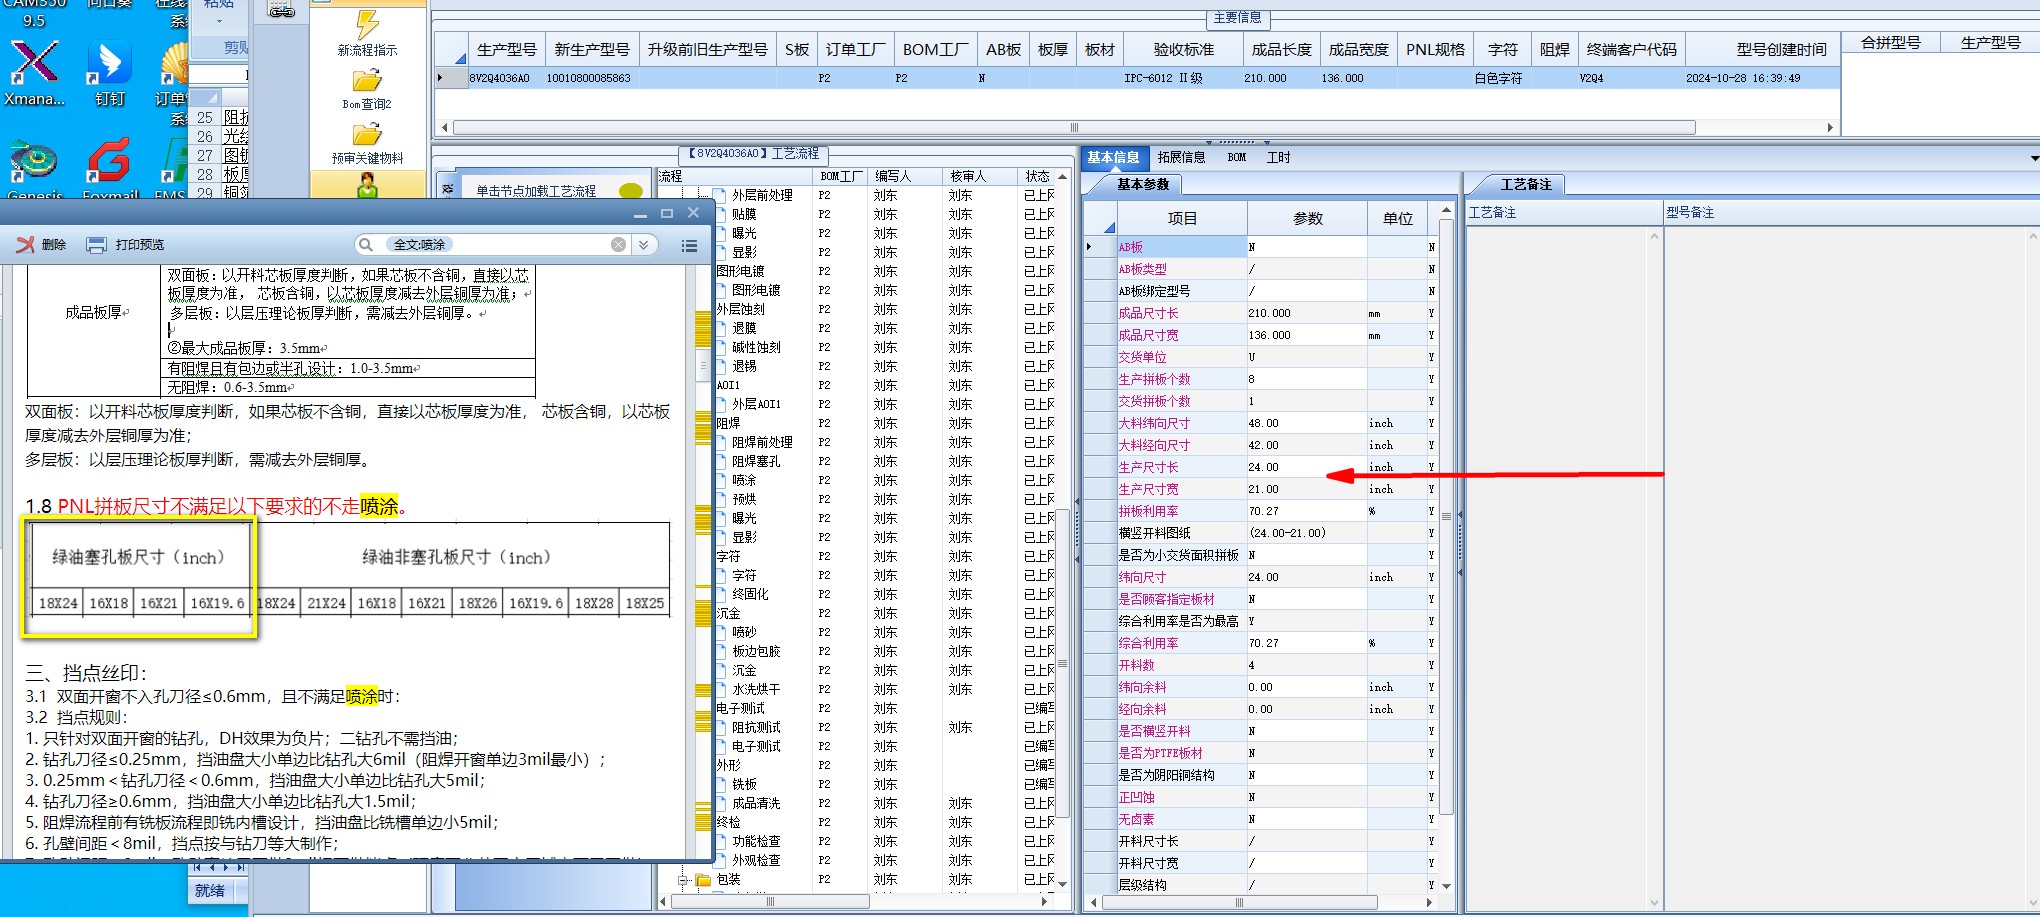Click the 项目 column header
The height and width of the screenshot is (917, 2040).
[1182, 218]
